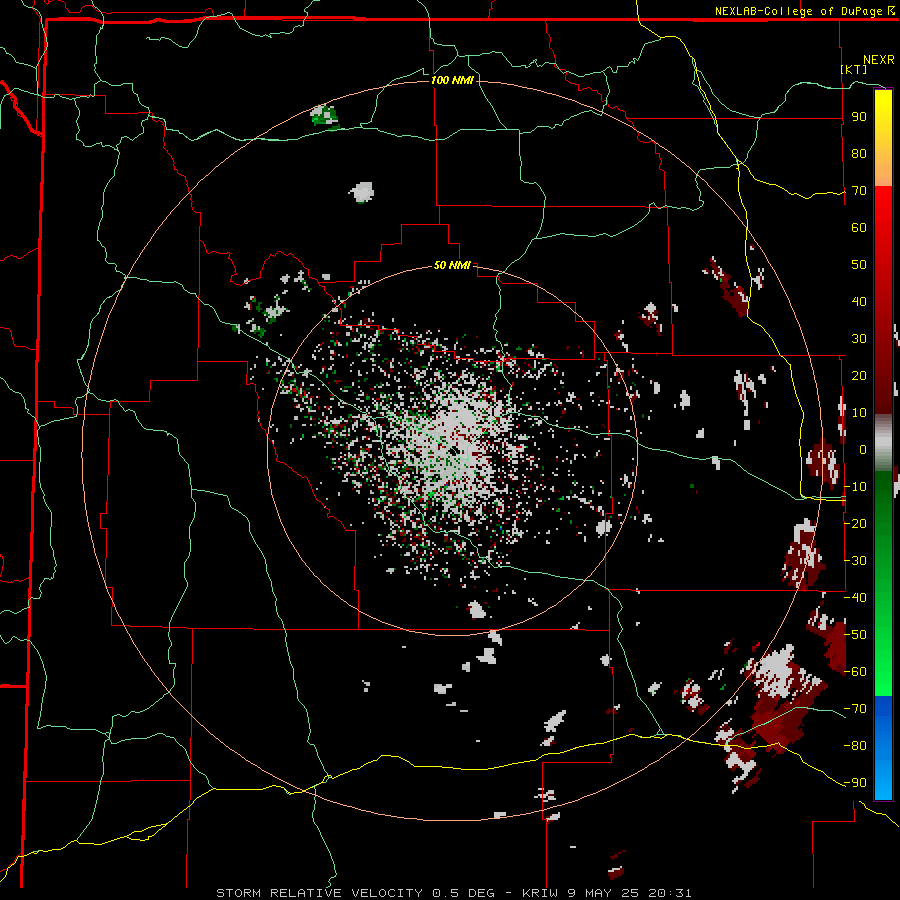Click the -10 value on velocity scale

(x=855, y=487)
